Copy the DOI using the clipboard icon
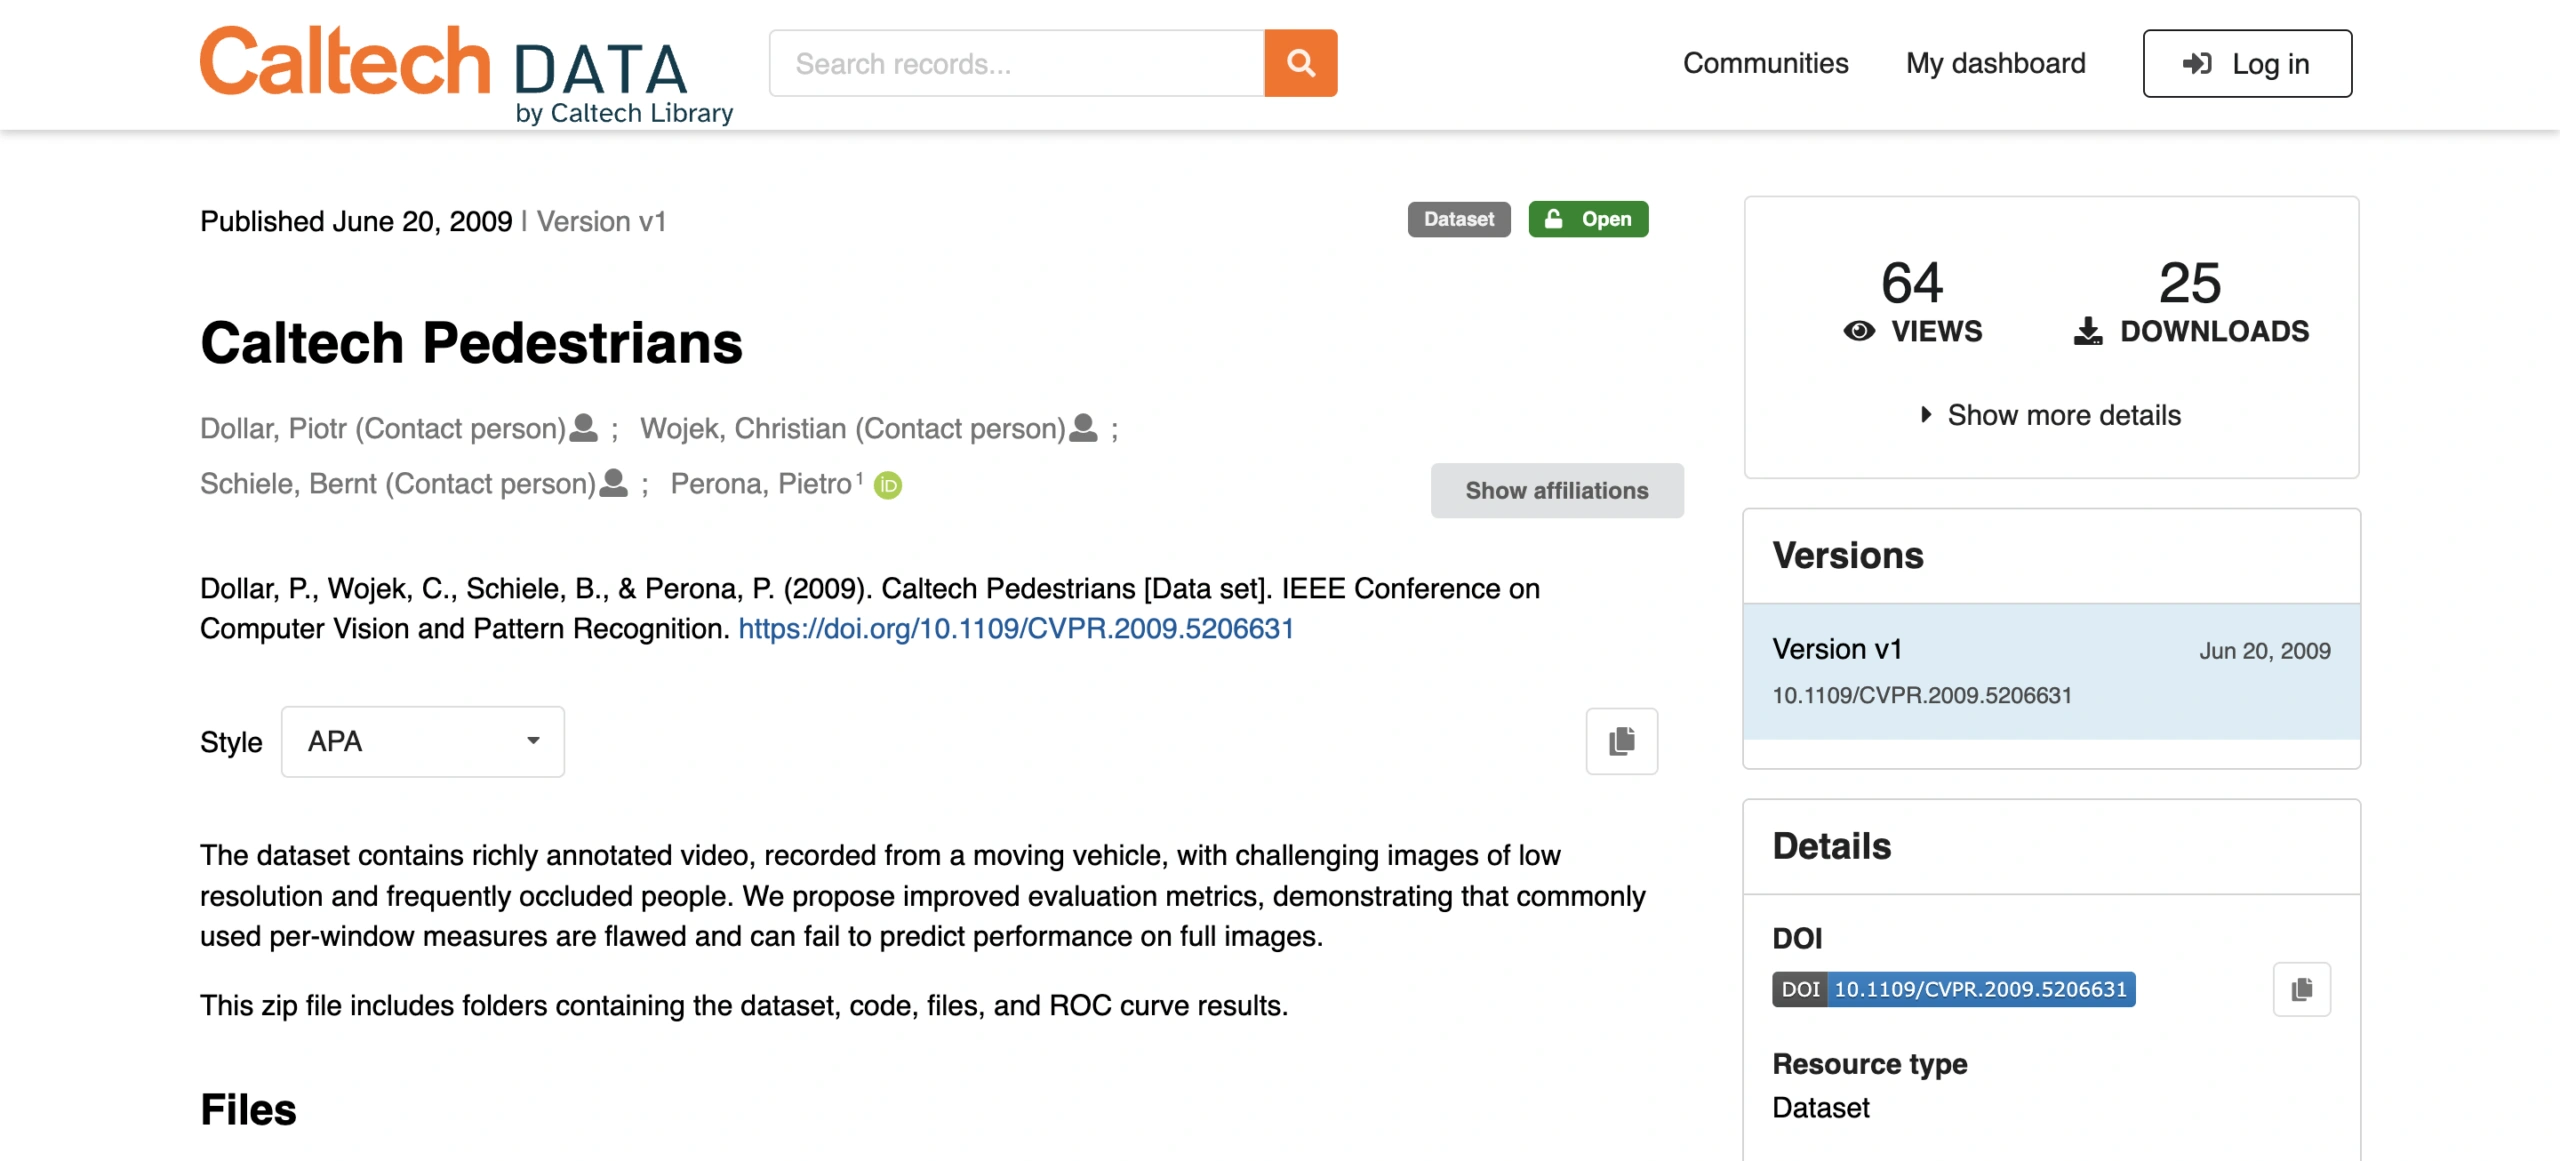 2301,989
